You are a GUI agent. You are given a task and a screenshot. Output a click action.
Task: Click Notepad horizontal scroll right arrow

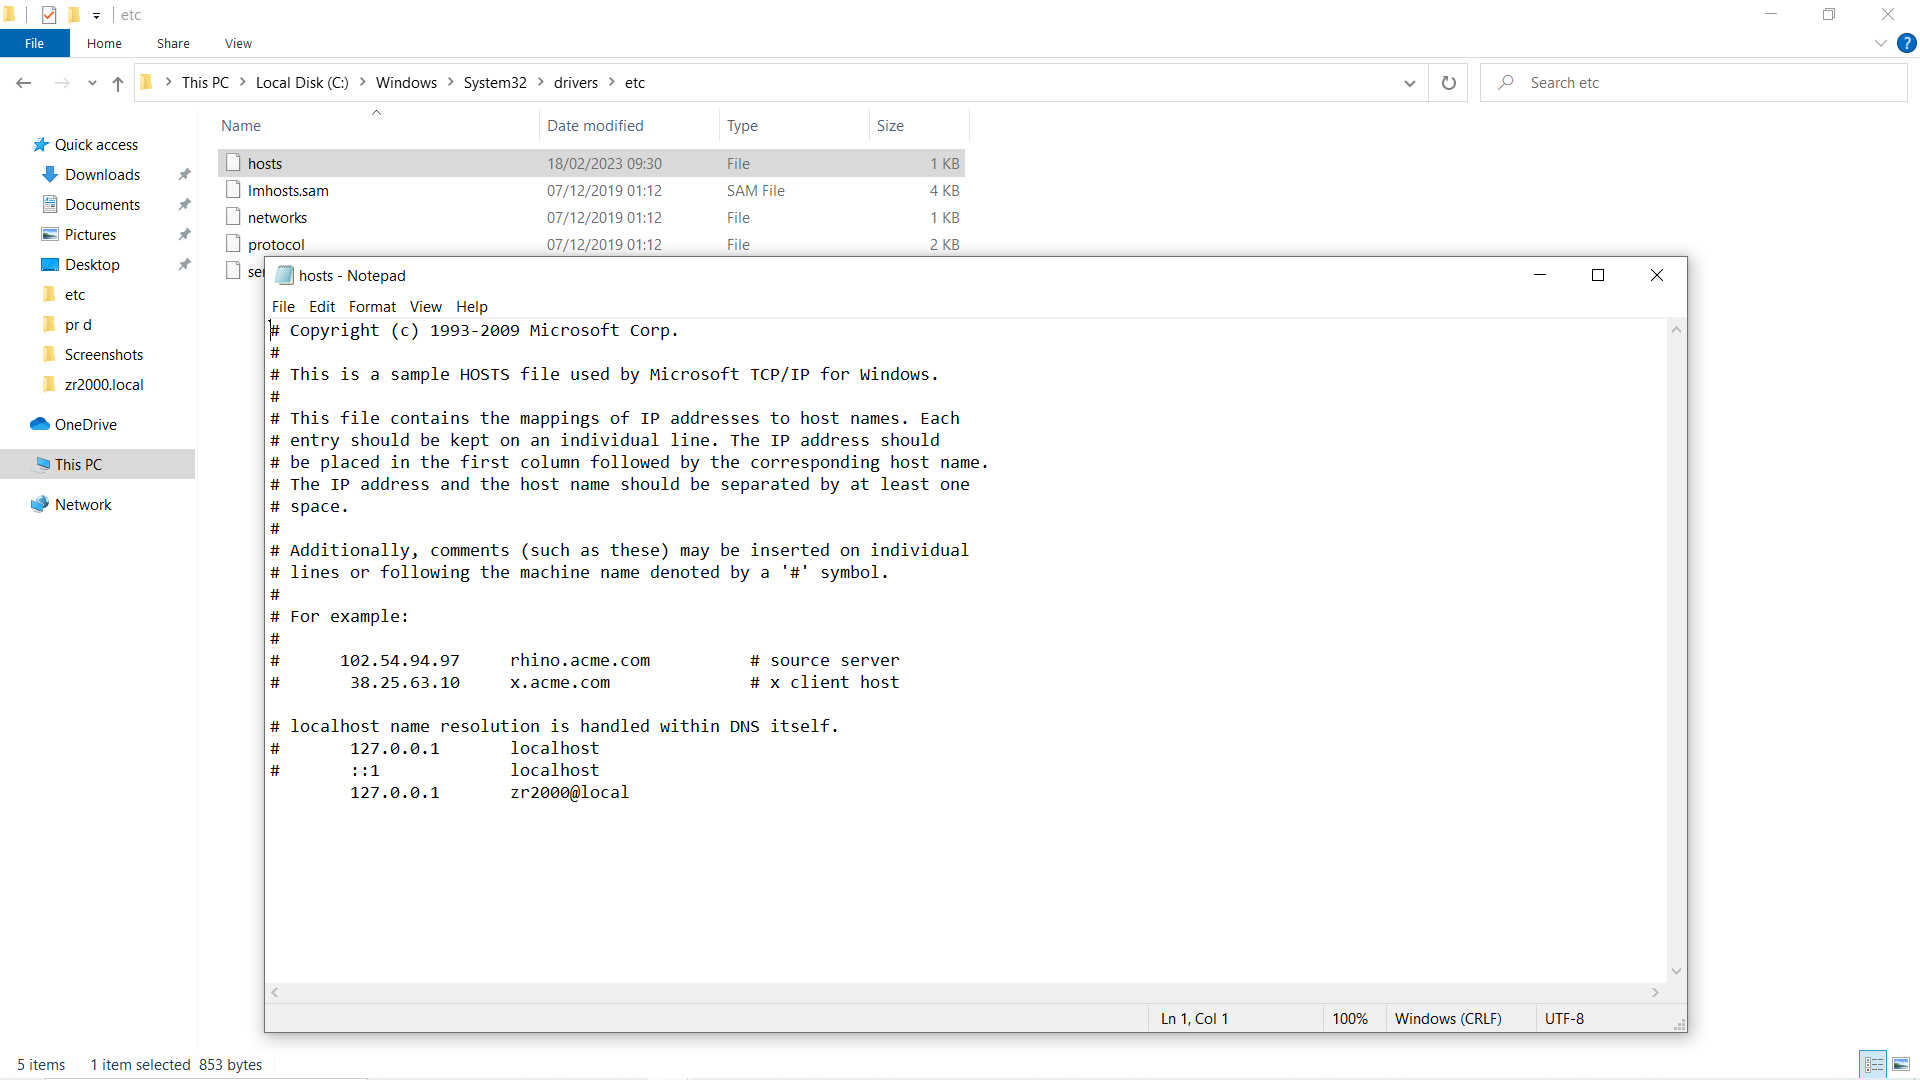[1655, 993]
